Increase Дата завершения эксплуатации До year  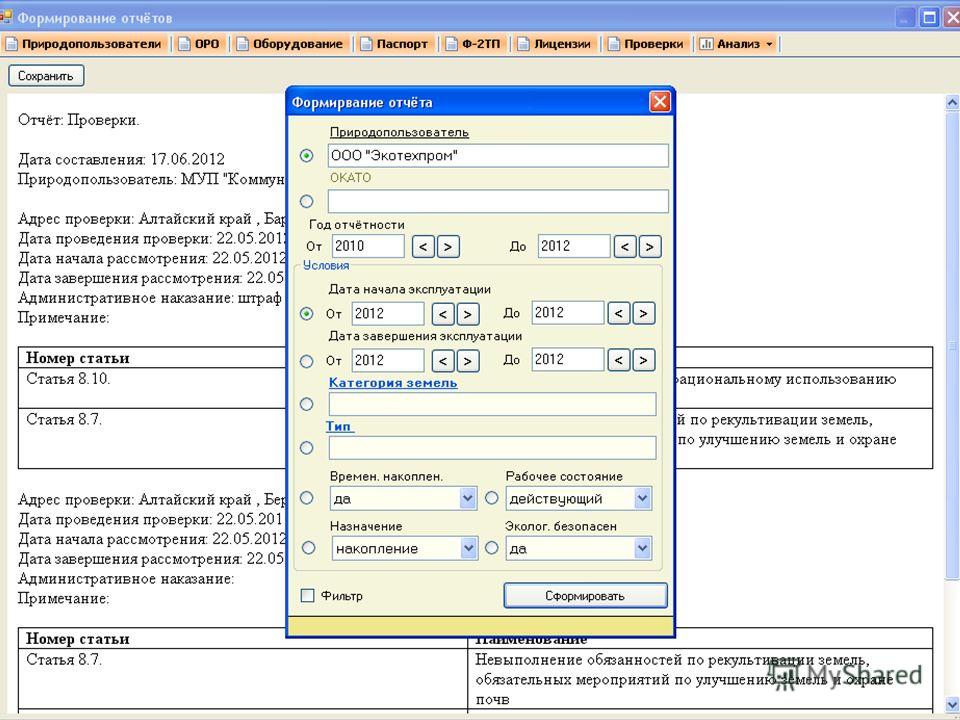[643, 360]
